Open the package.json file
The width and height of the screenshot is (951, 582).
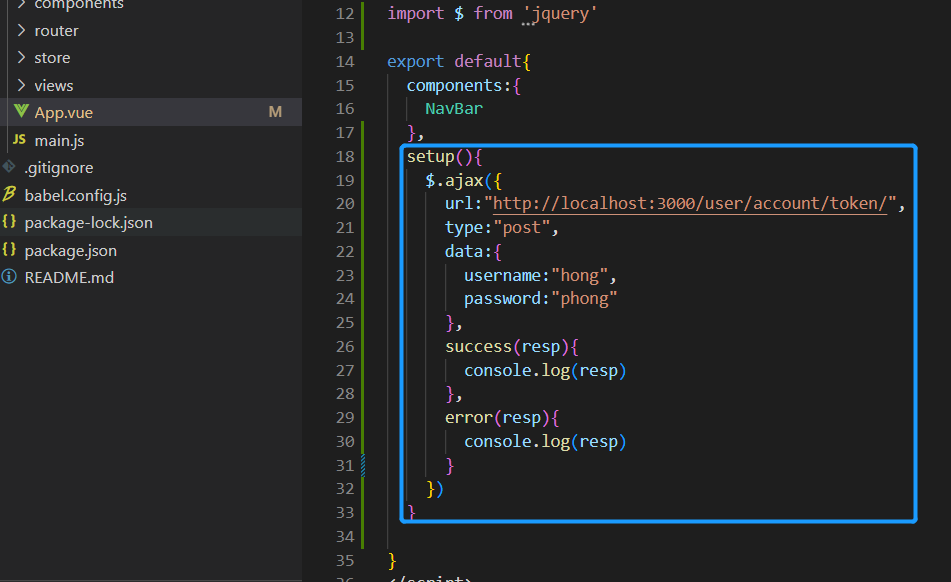tap(71, 251)
